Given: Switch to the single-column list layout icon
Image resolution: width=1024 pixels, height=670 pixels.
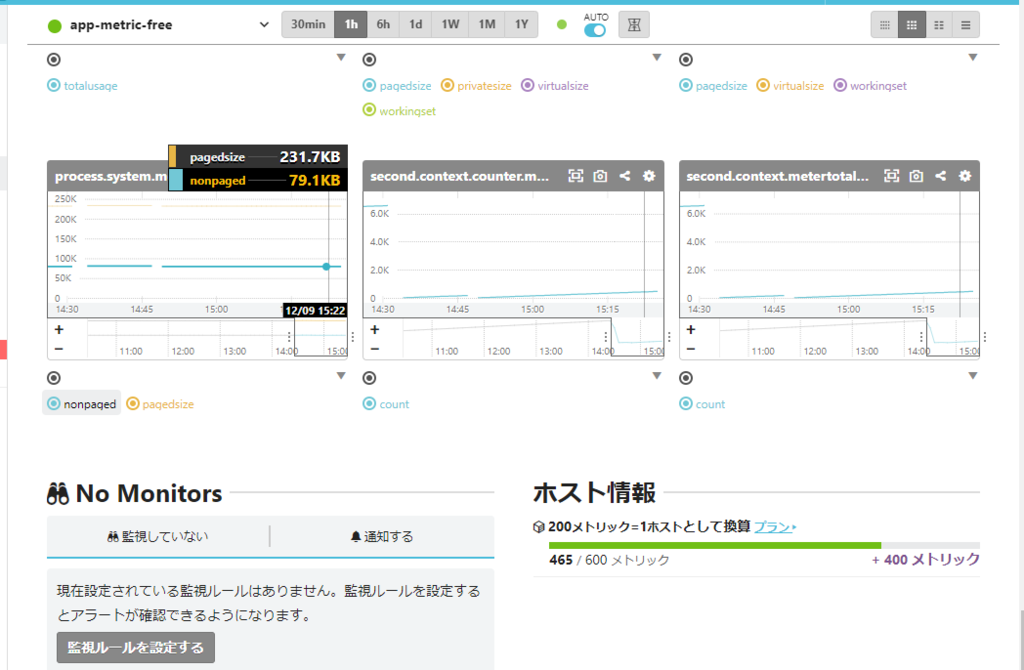Looking at the screenshot, I should pyautogui.click(x=966, y=25).
